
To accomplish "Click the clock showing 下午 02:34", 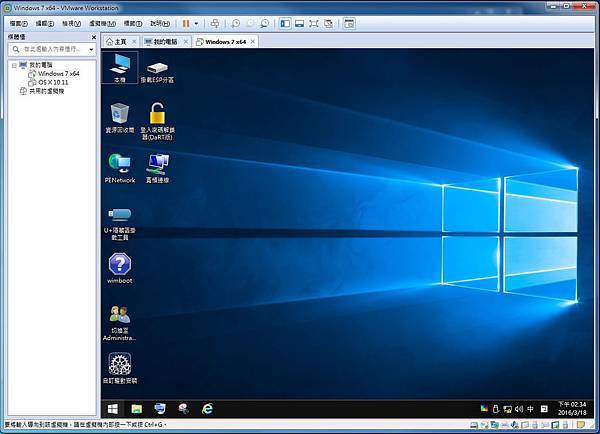I will [572, 408].
